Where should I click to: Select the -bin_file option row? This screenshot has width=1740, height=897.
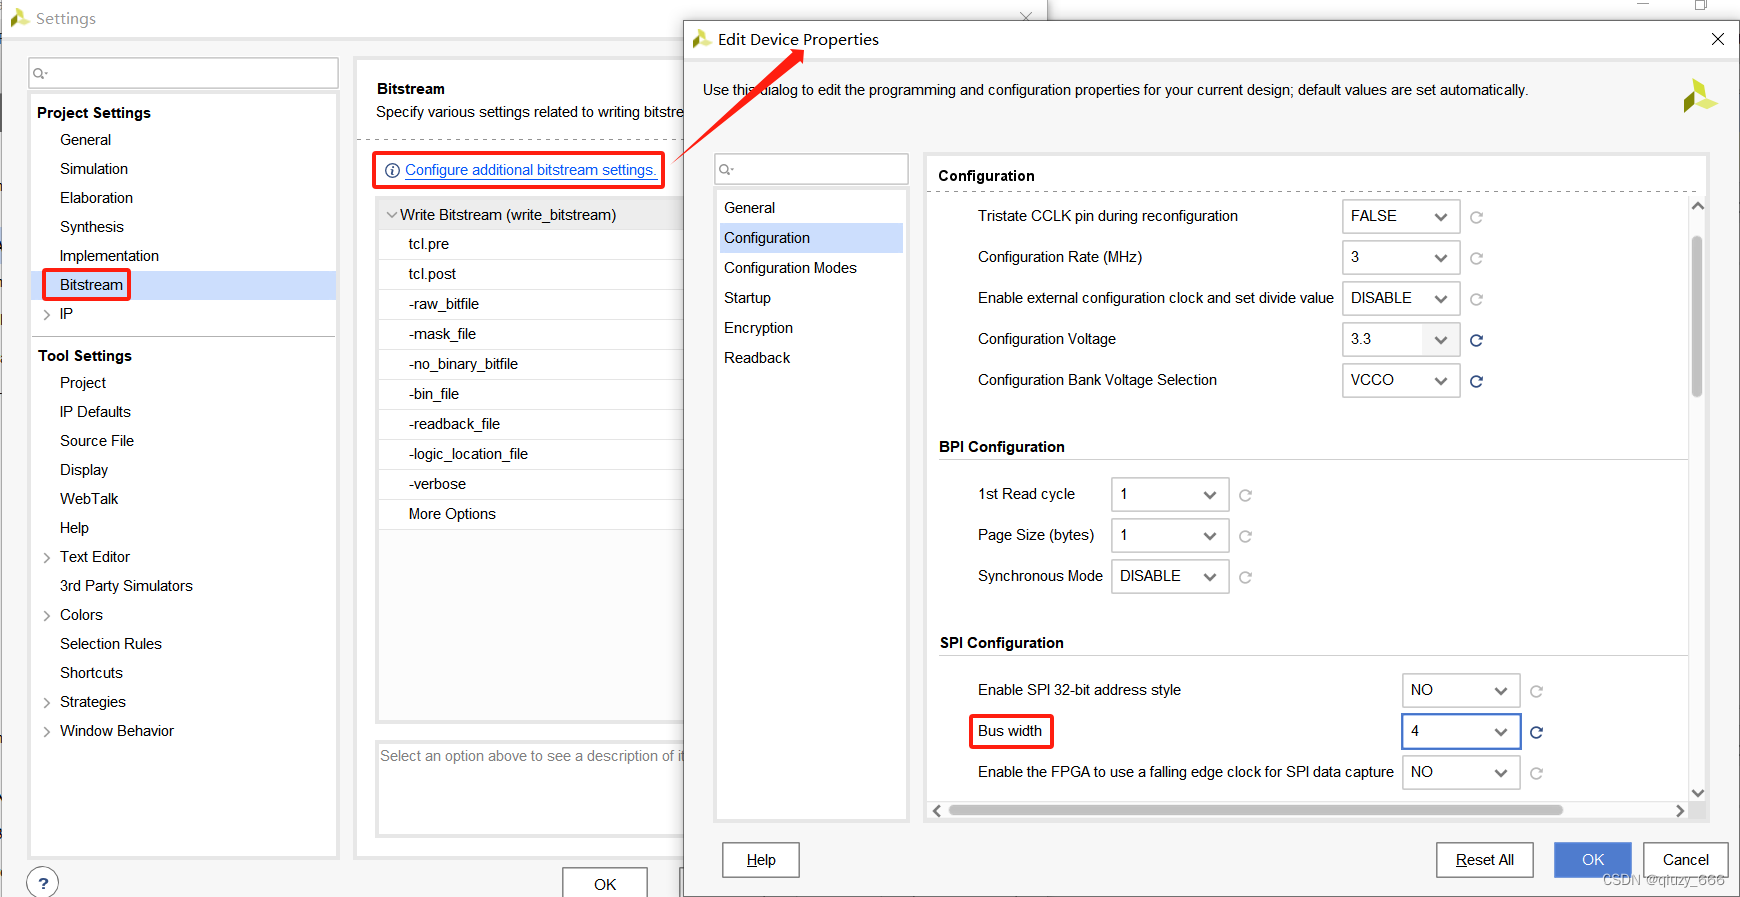click(531, 394)
